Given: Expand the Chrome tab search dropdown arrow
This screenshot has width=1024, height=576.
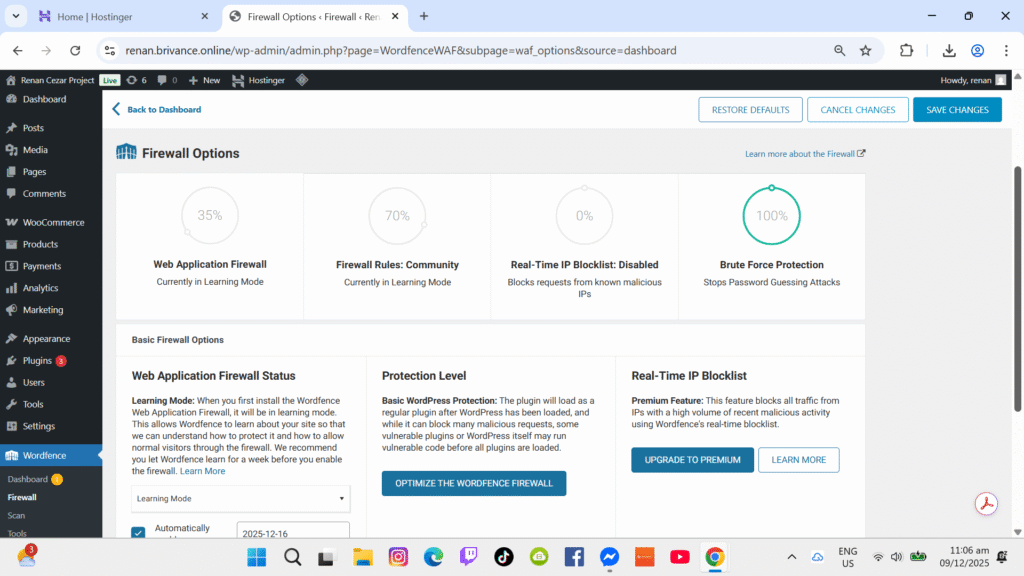Looking at the screenshot, I should coord(16,16).
